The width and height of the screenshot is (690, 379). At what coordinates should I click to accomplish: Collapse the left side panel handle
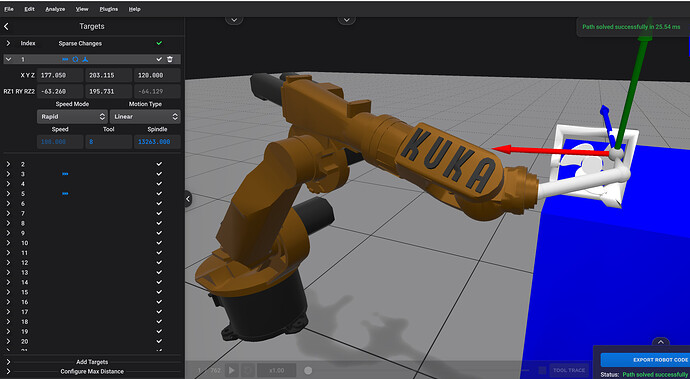click(188, 199)
